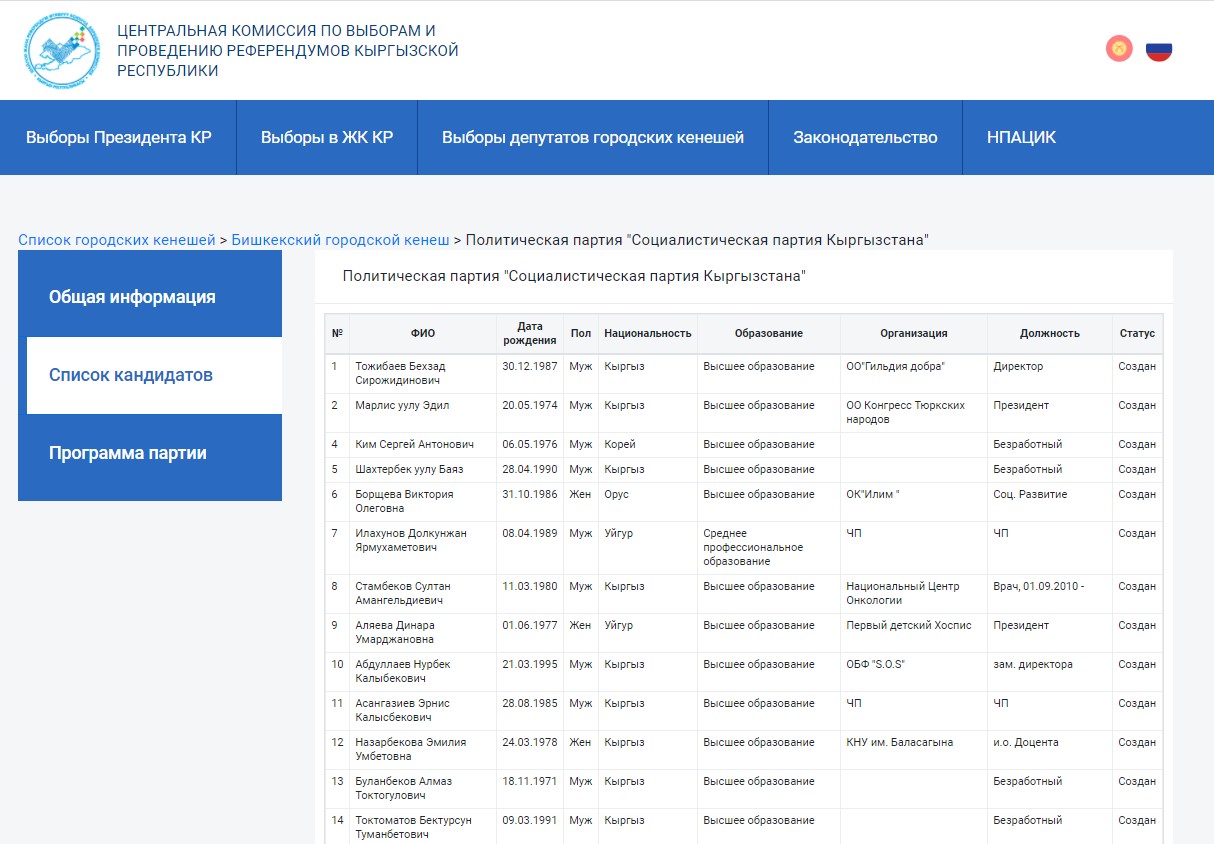Open Выборы депутатов городских кенешей menu

(x=592, y=138)
